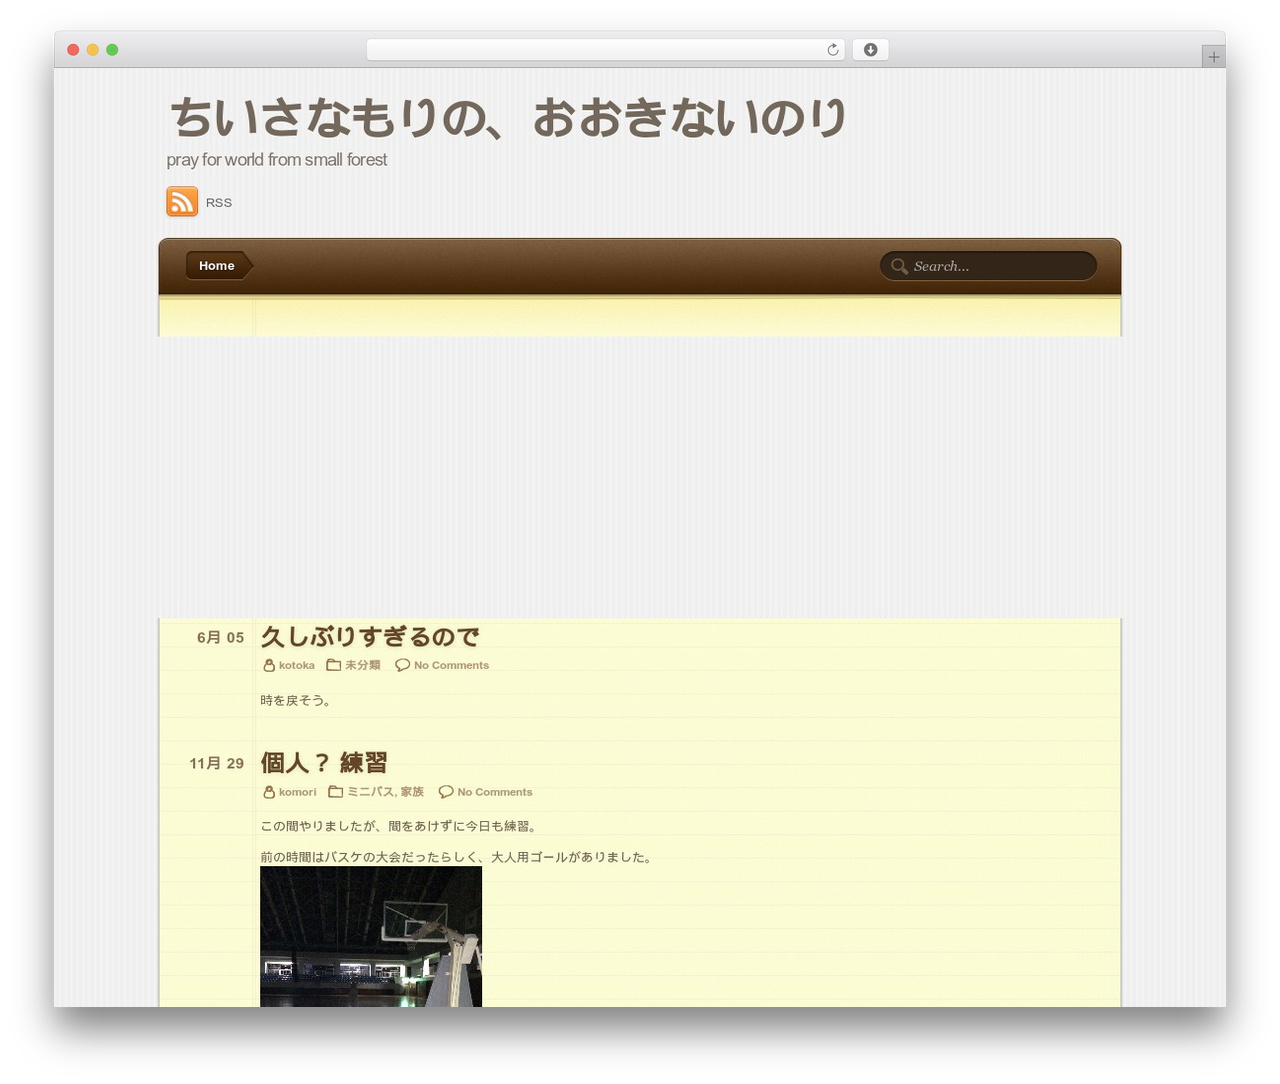Open a new tab with plus button

point(1213,57)
